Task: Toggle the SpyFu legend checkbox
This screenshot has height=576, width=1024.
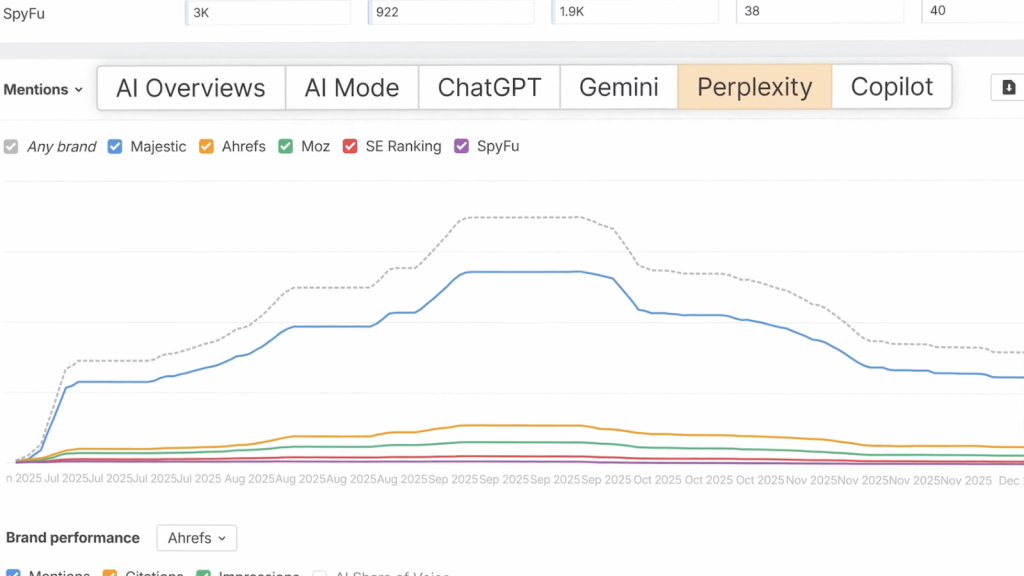Action: tap(461, 147)
